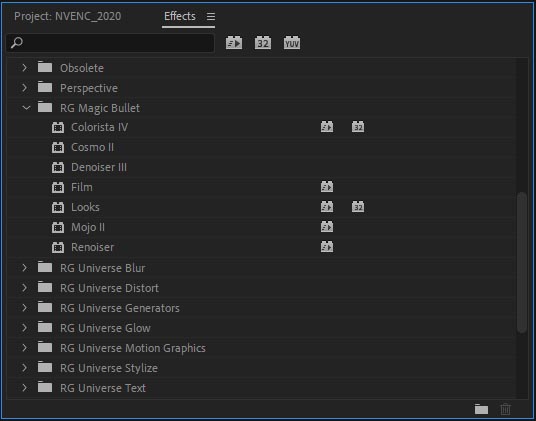
Task: Click the effects search field
Action: point(110,43)
